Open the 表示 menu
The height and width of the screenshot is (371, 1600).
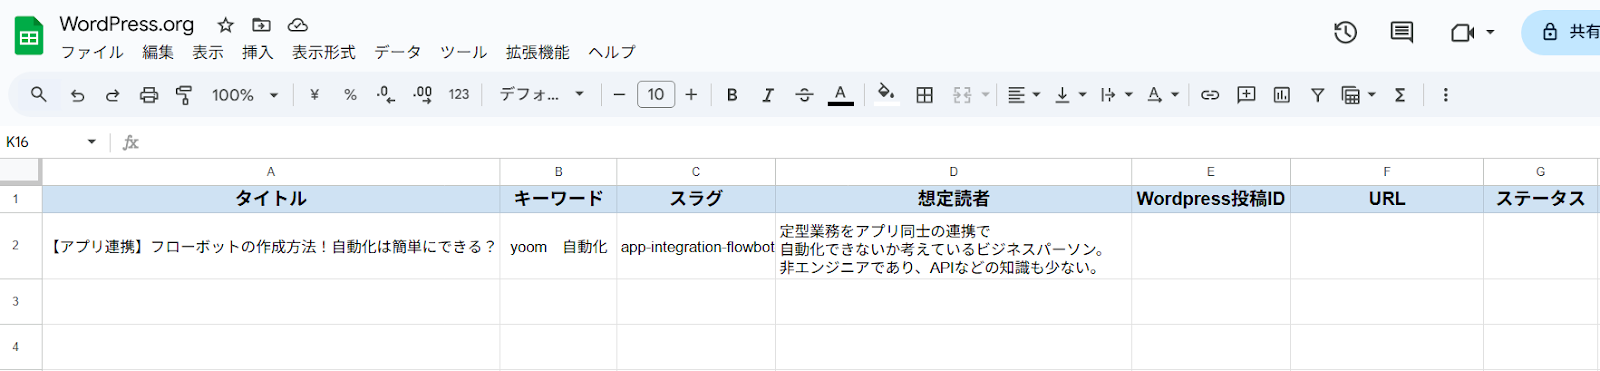click(208, 52)
